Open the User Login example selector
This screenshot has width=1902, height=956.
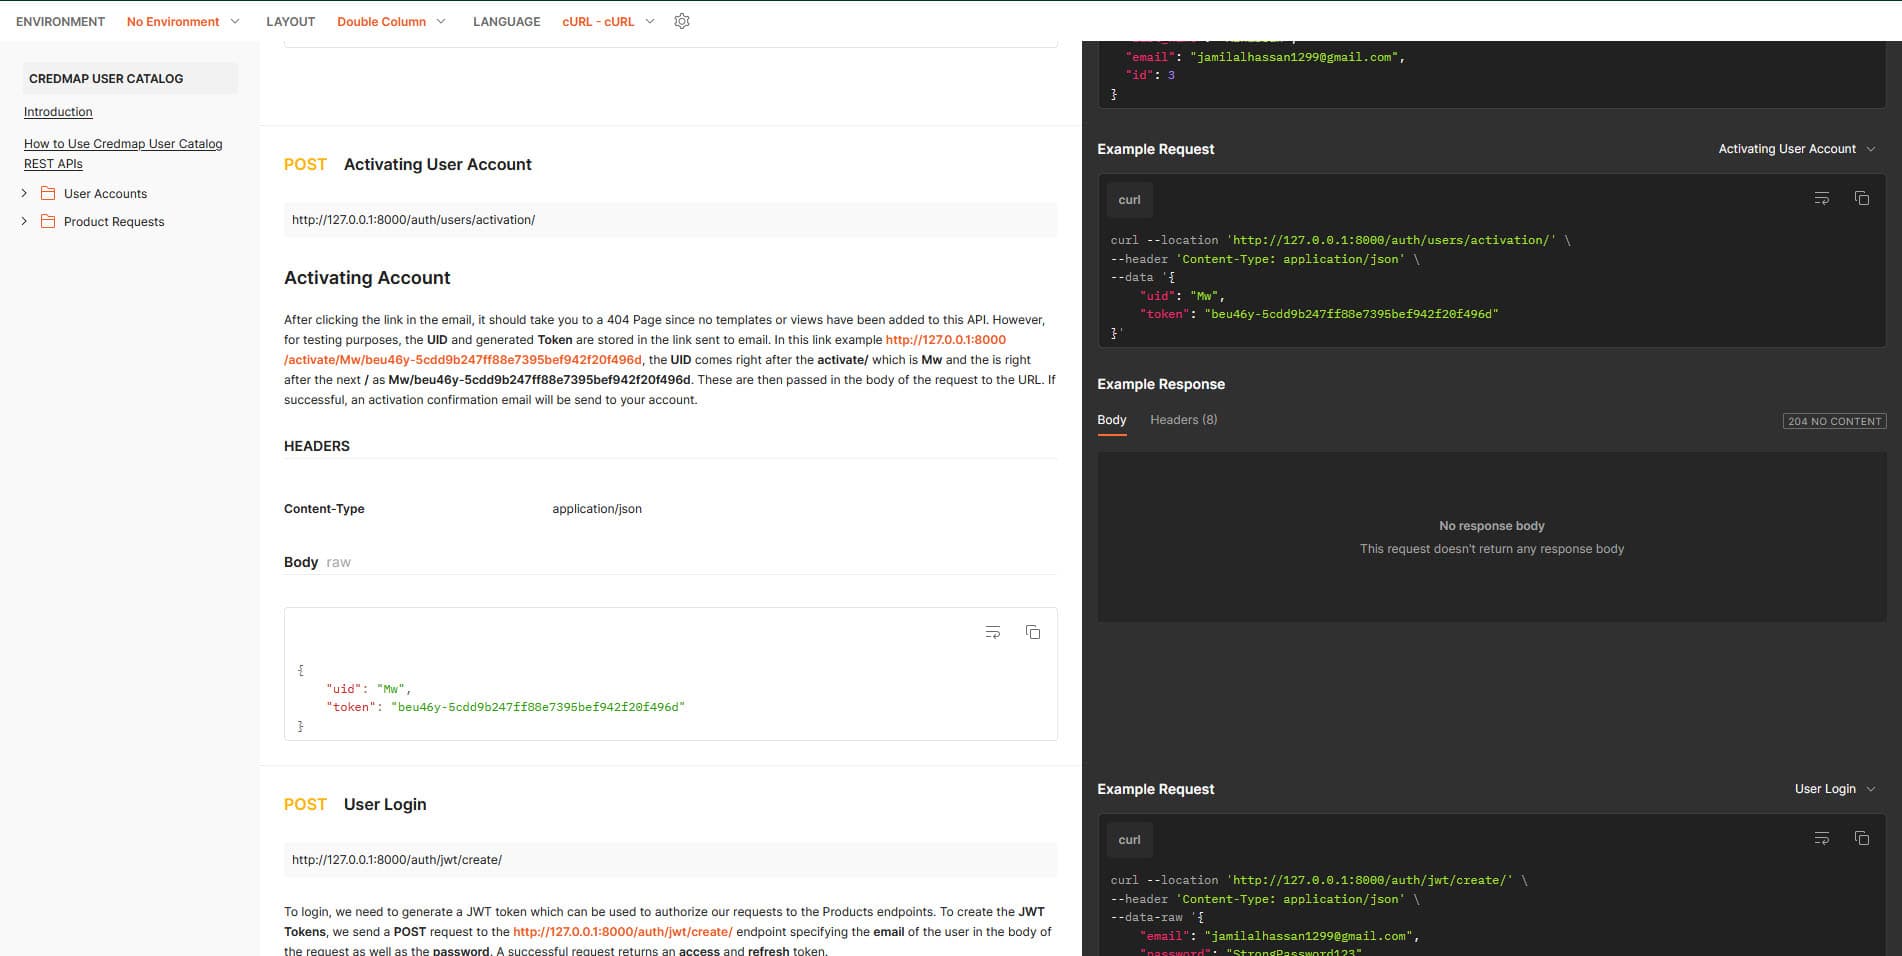[1834, 789]
